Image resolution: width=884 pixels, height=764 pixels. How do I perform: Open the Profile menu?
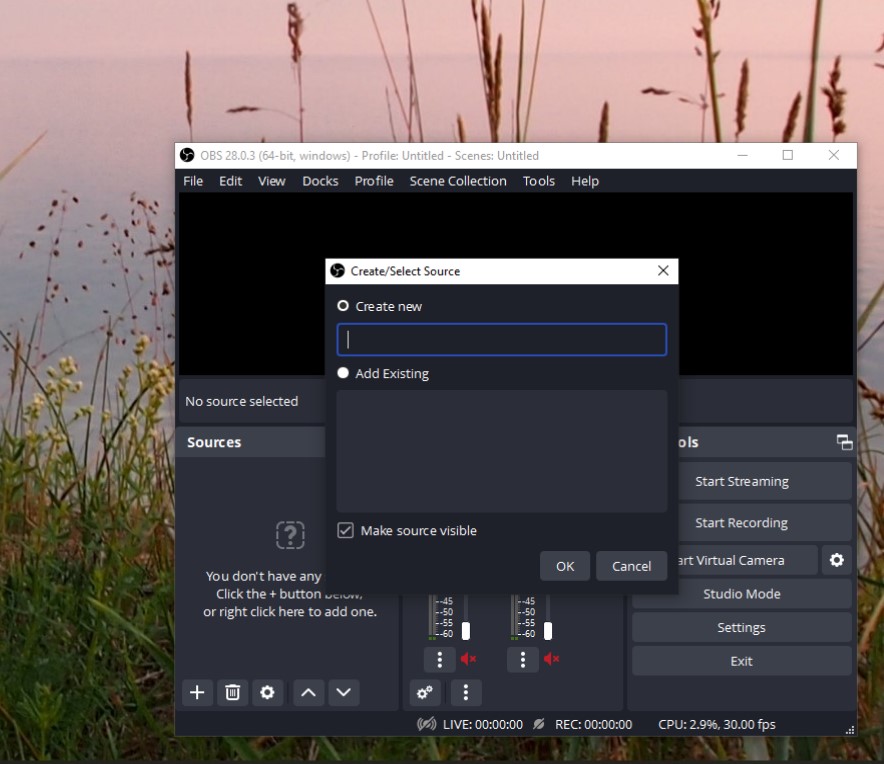[373, 181]
